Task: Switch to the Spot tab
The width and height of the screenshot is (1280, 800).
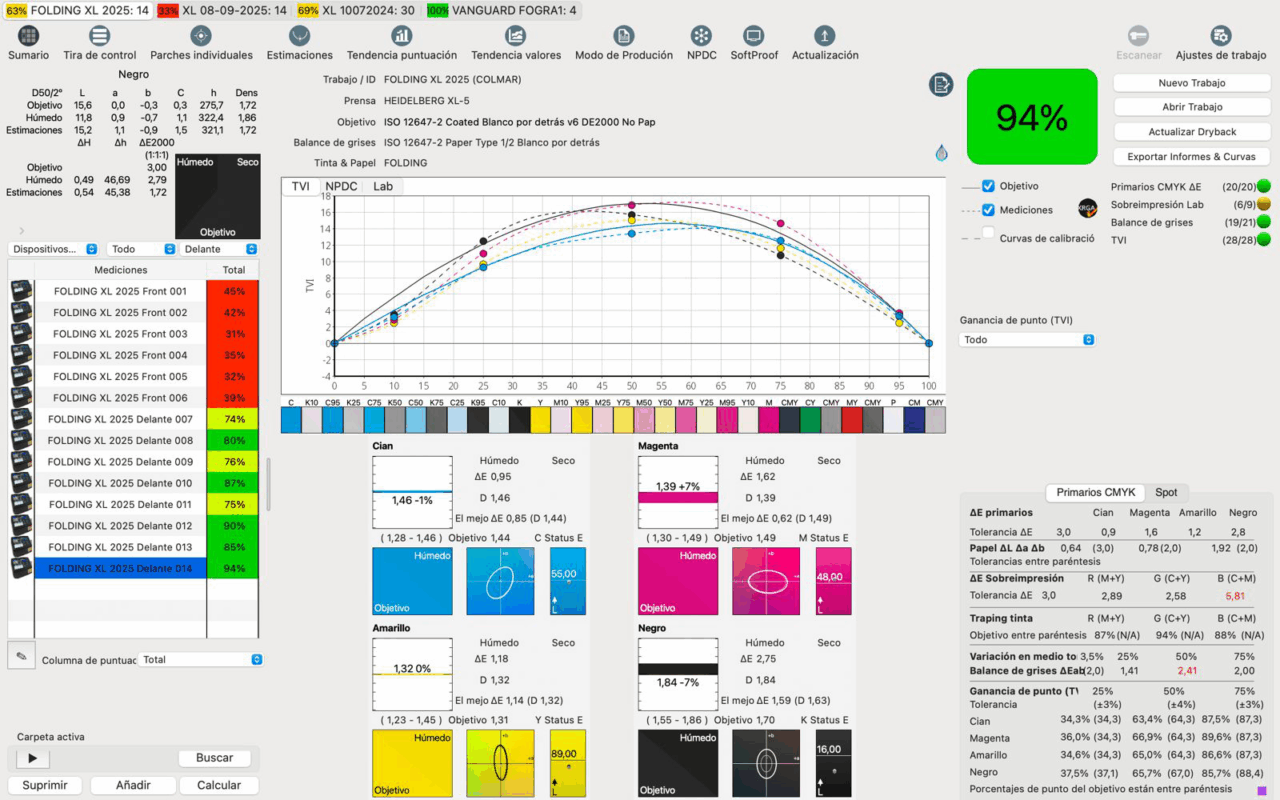Action: click(x=1166, y=492)
